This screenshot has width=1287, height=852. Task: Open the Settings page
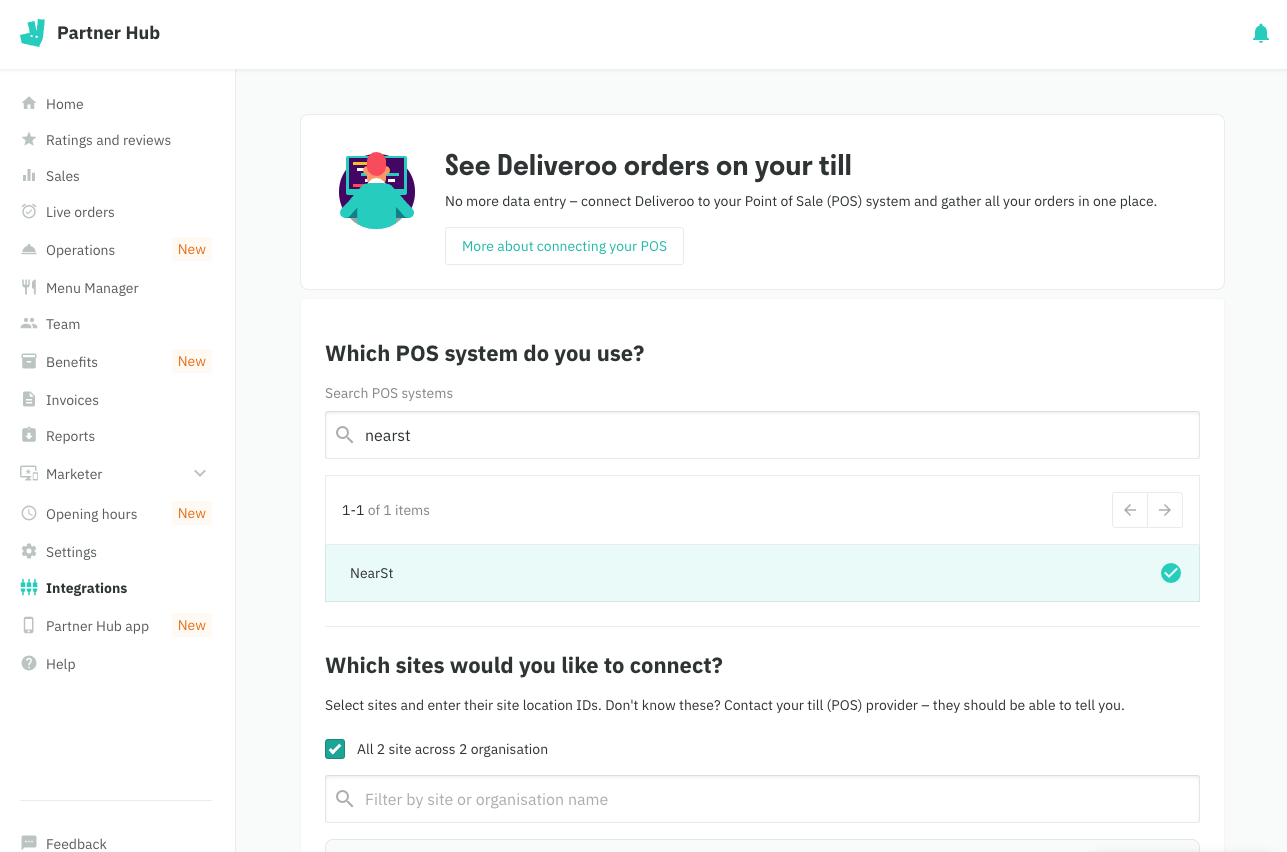(x=71, y=552)
